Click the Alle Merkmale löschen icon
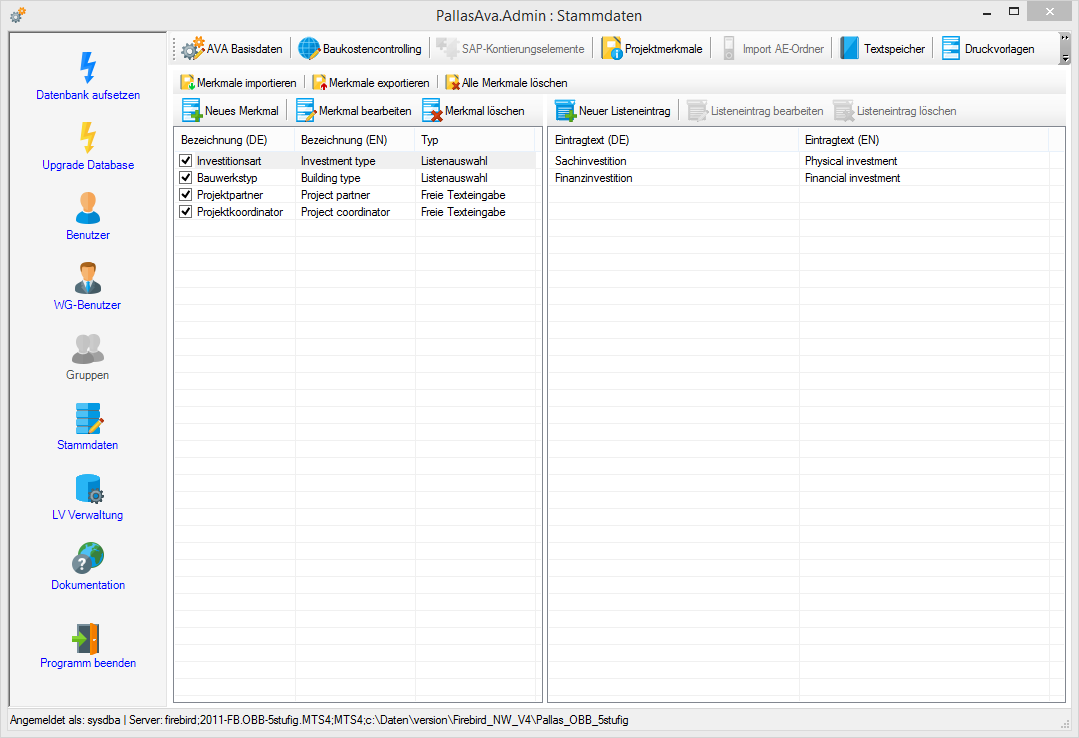The width and height of the screenshot is (1079, 738). click(x=452, y=83)
